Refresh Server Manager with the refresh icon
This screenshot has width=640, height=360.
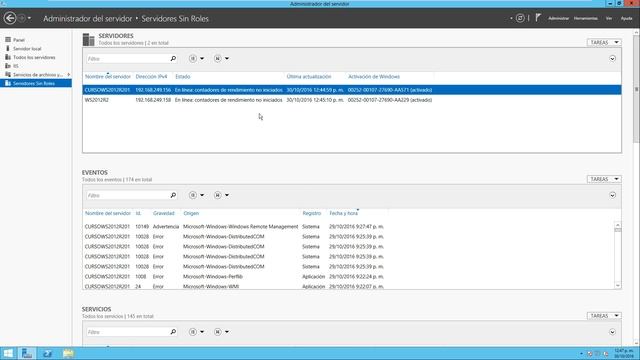520,18
